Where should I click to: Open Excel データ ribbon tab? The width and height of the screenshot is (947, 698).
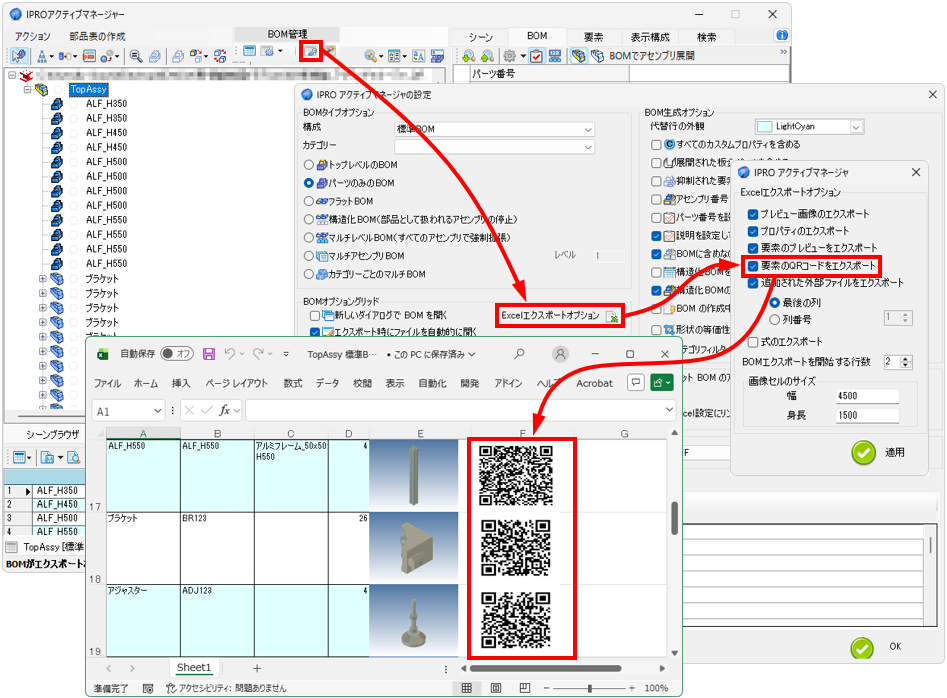pyautogui.click(x=327, y=383)
